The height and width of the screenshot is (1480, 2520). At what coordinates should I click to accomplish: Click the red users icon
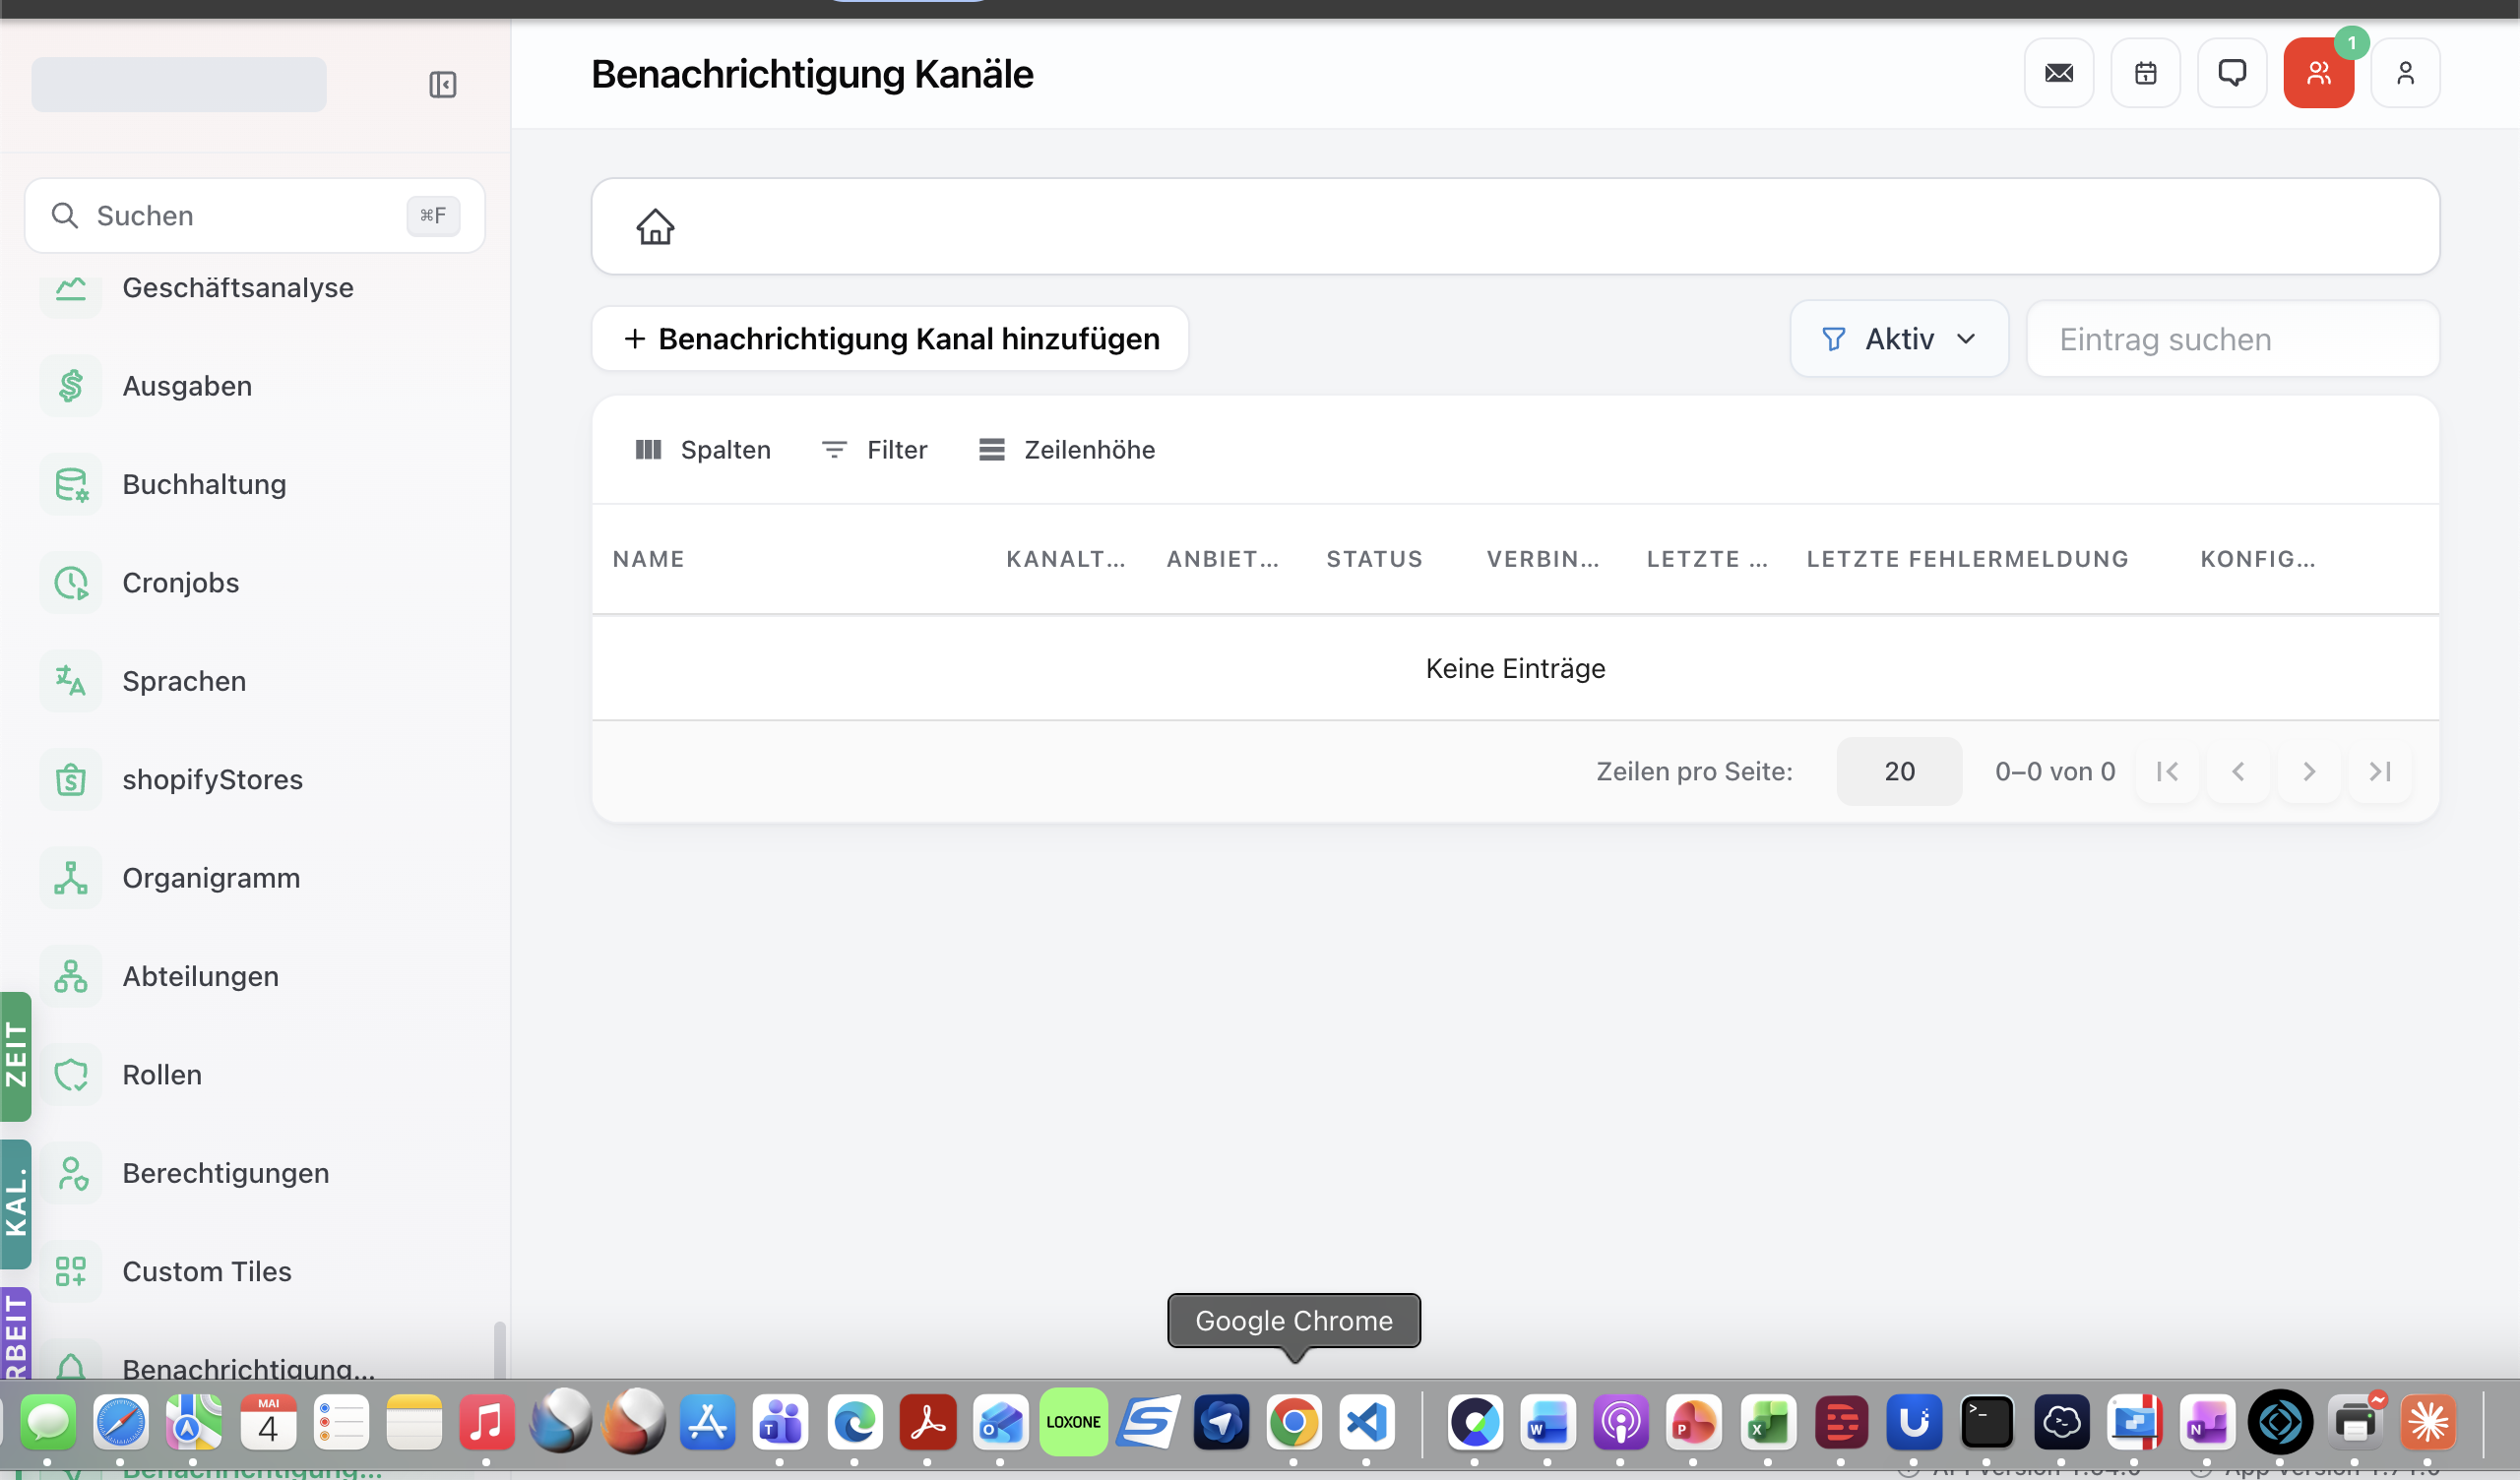pyautogui.click(x=2318, y=73)
